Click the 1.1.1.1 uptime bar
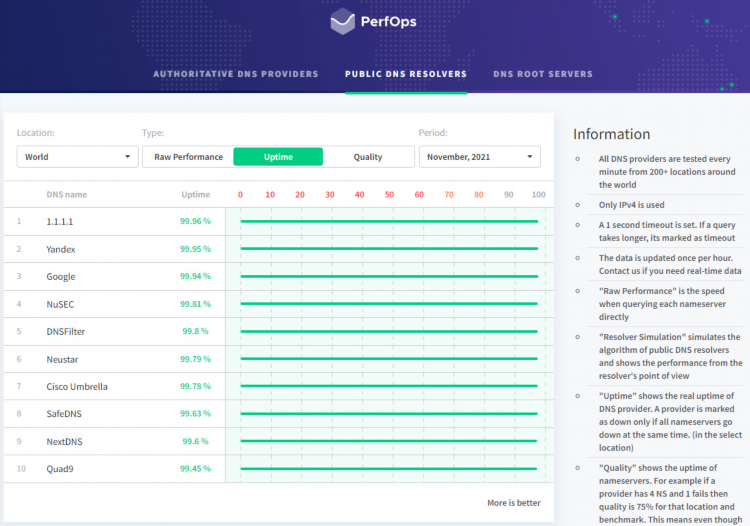Image resolution: width=750 pixels, height=526 pixels. click(389, 221)
